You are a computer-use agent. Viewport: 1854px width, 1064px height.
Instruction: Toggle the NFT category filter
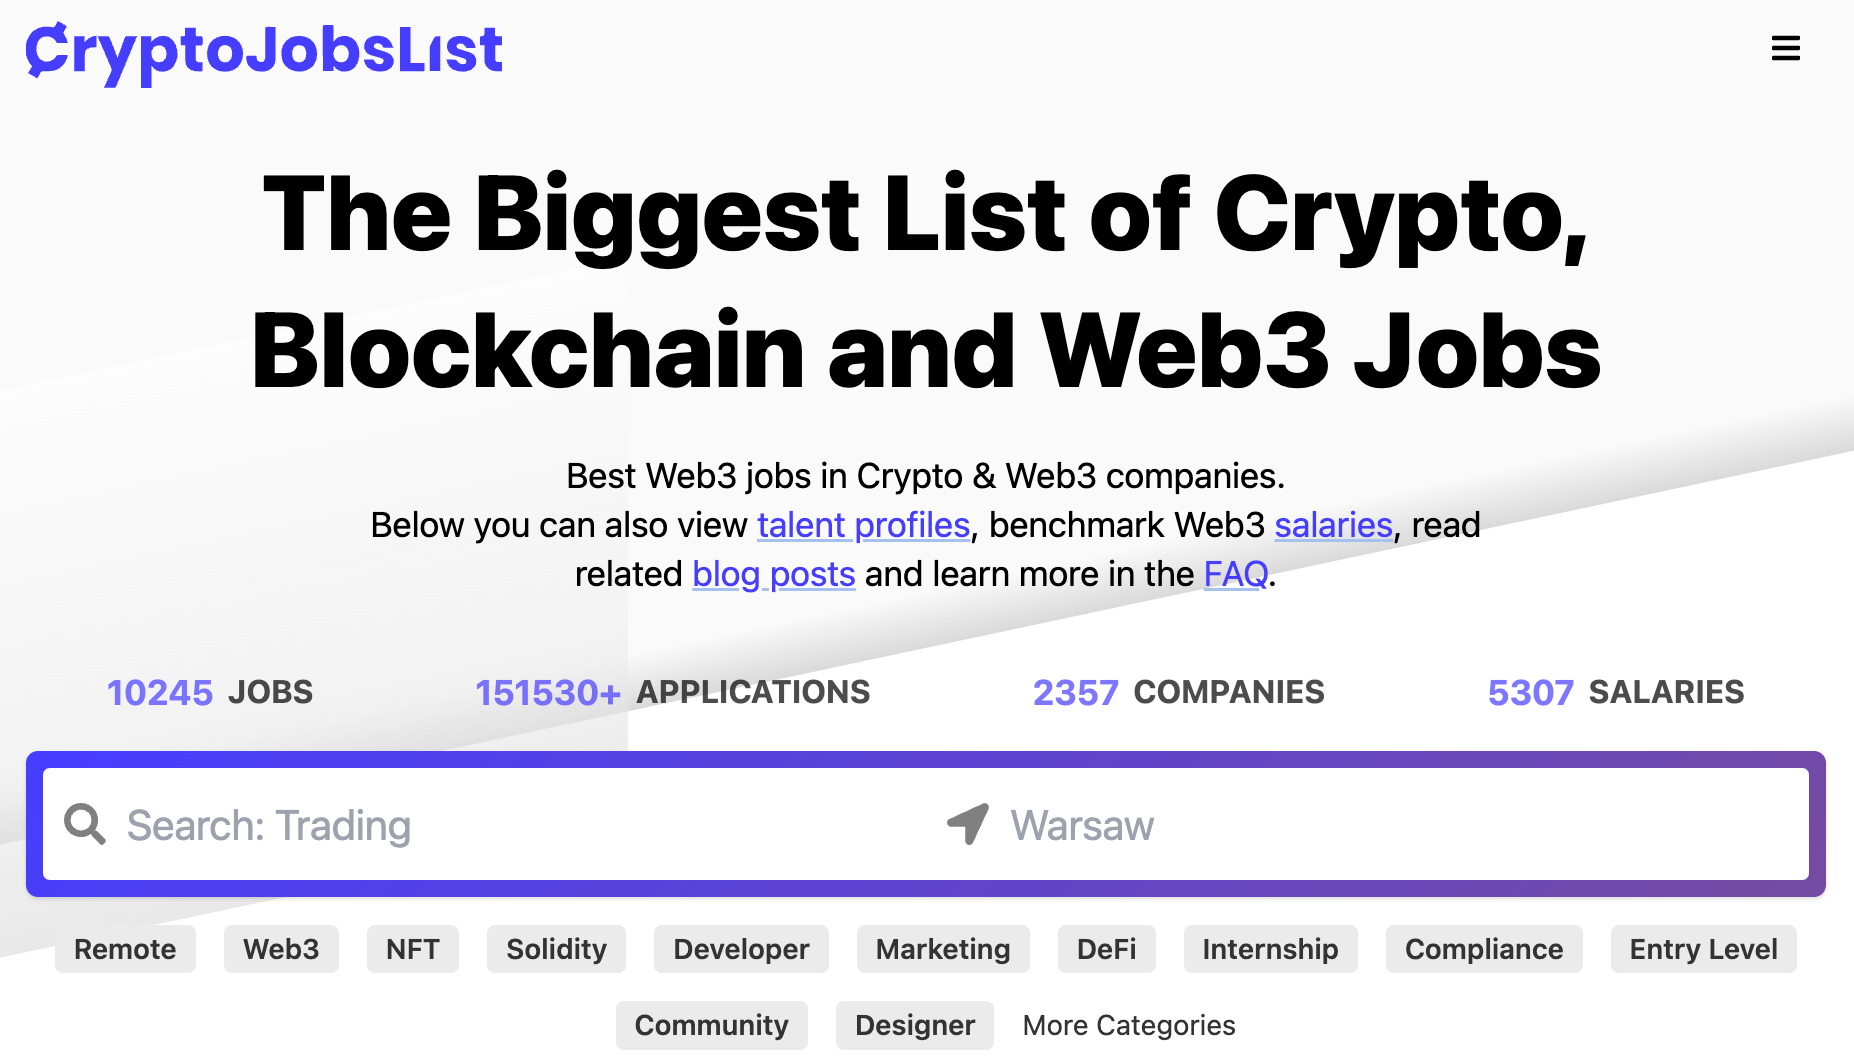click(x=413, y=949)
